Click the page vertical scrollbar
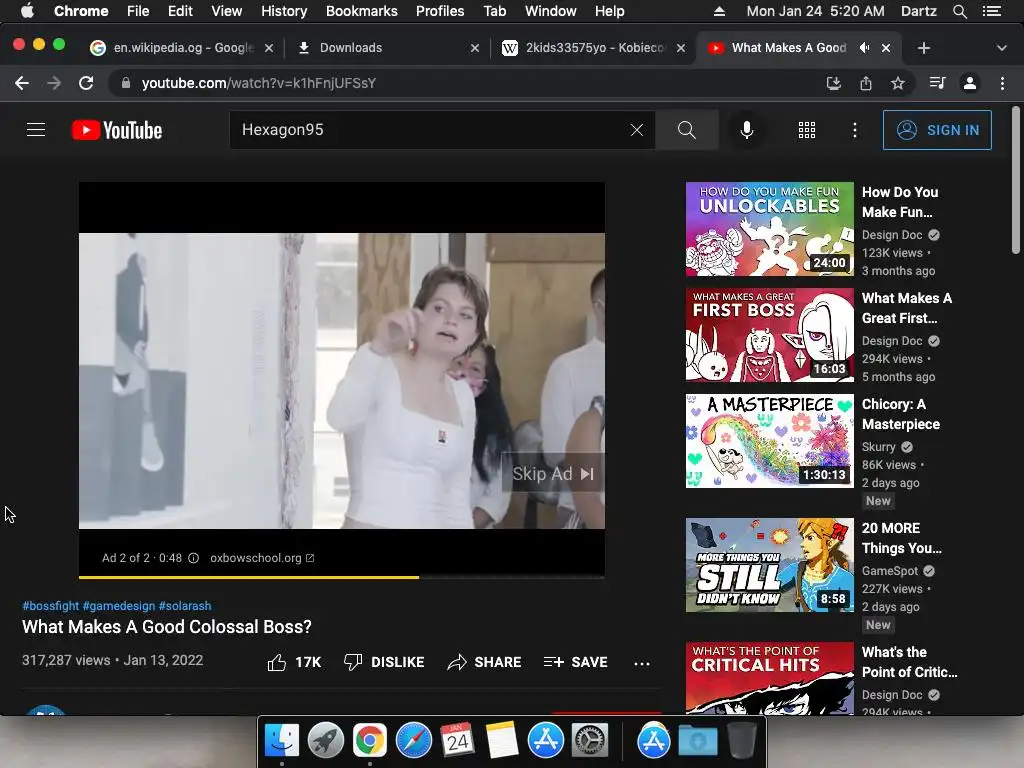Viewport: 1024px width, 768px height. [1016, 180]
